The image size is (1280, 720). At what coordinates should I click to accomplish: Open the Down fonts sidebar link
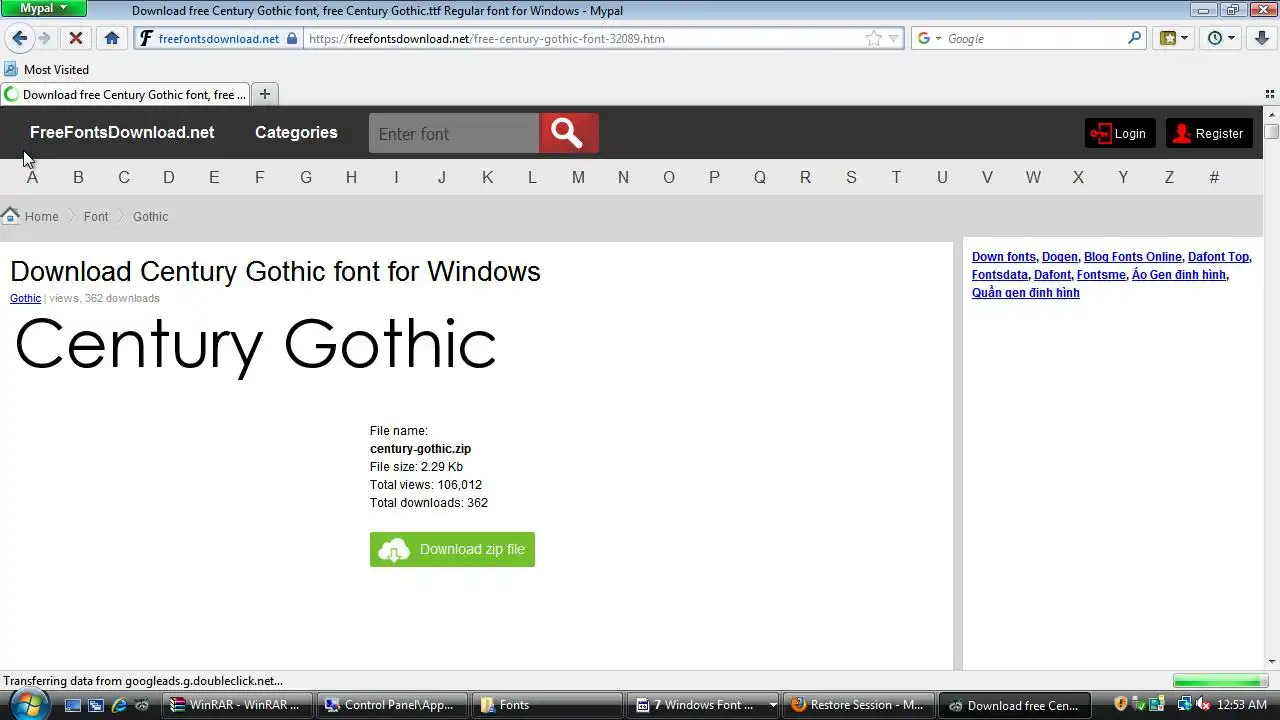[x=1004, y=257]
